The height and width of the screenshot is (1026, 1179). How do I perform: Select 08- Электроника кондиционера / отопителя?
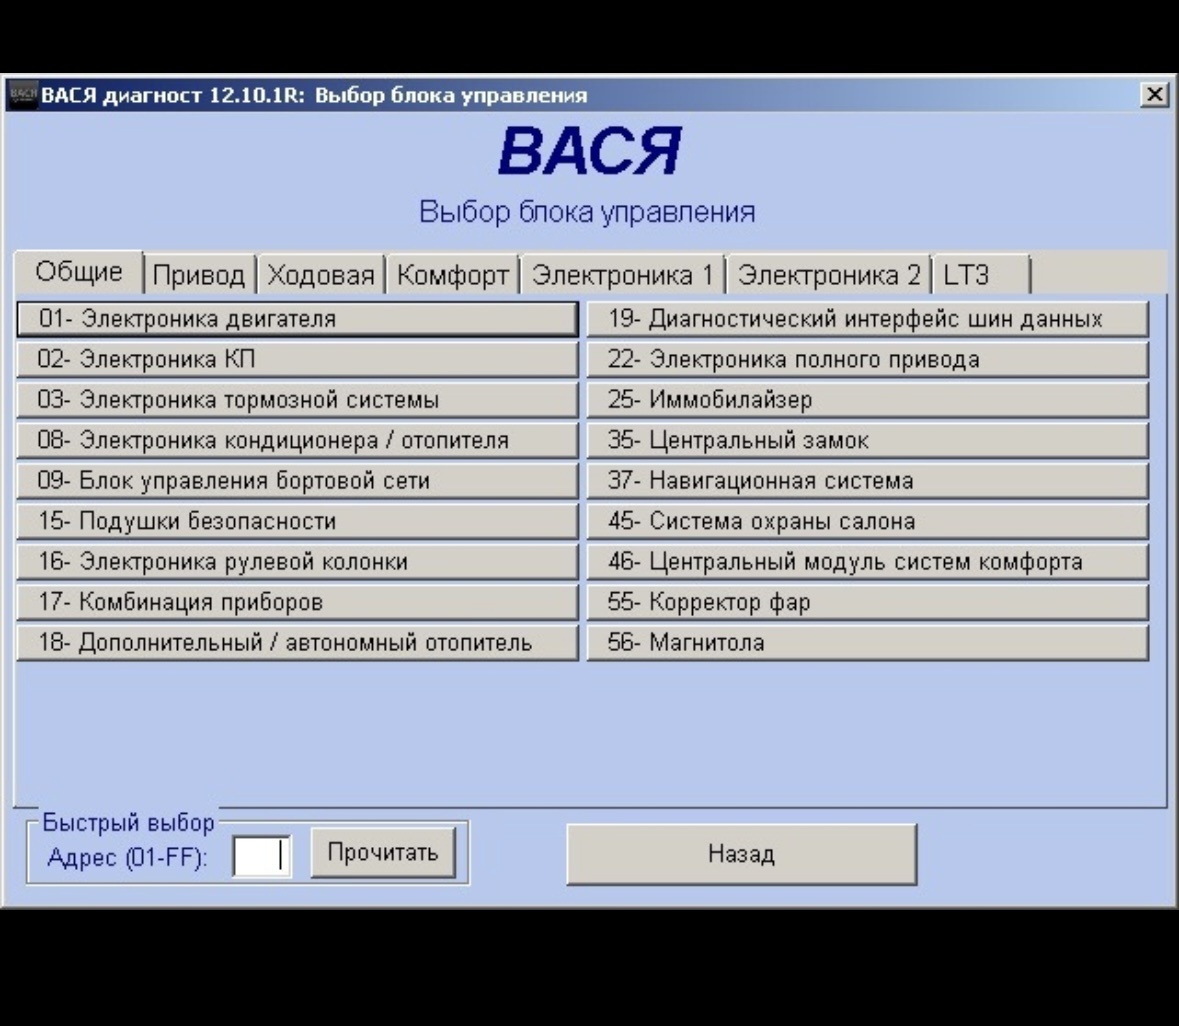click(x=298, y=440)
